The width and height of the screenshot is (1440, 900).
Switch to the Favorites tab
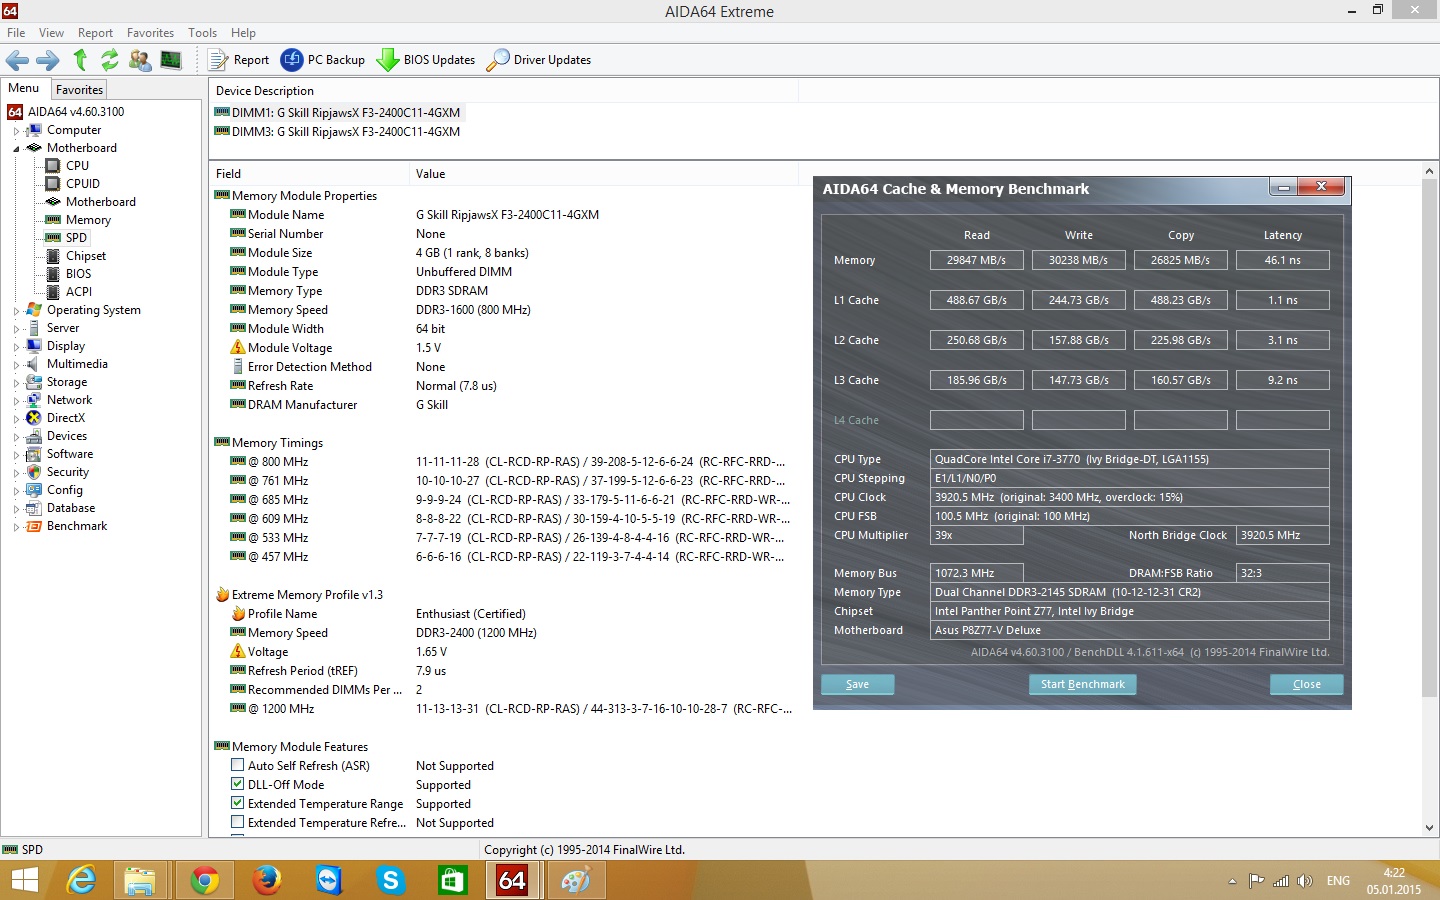tap(79, 89)
